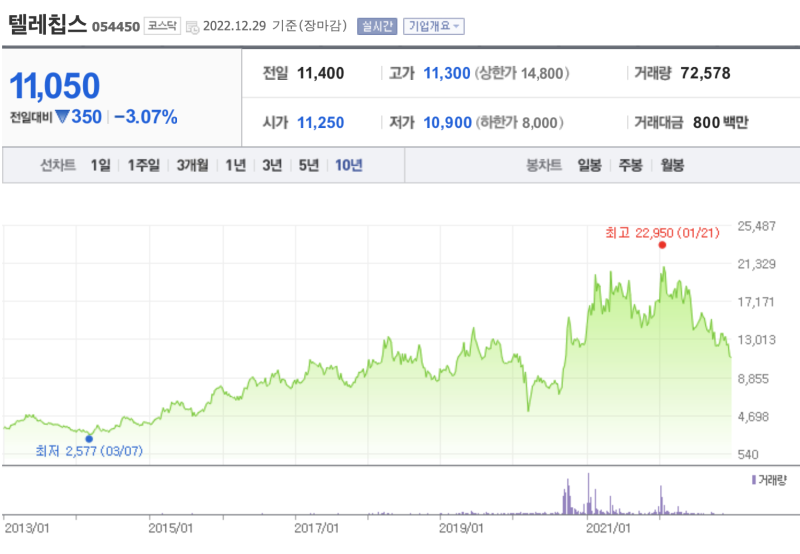The height and width of the screenshot is (554, 800).
Task: Click the blue 최저 low-point marker
Action: (x=89, y=439)
